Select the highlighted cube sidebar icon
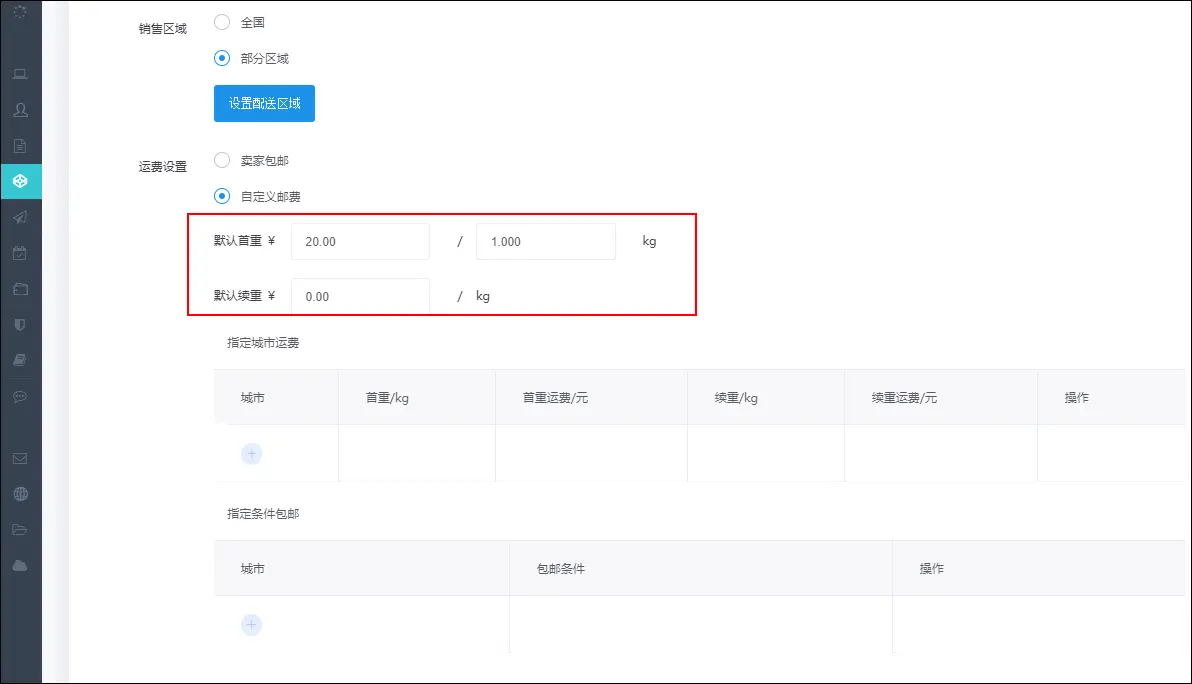The height and width of the screenshot is (684, 1192). [20, 181]
